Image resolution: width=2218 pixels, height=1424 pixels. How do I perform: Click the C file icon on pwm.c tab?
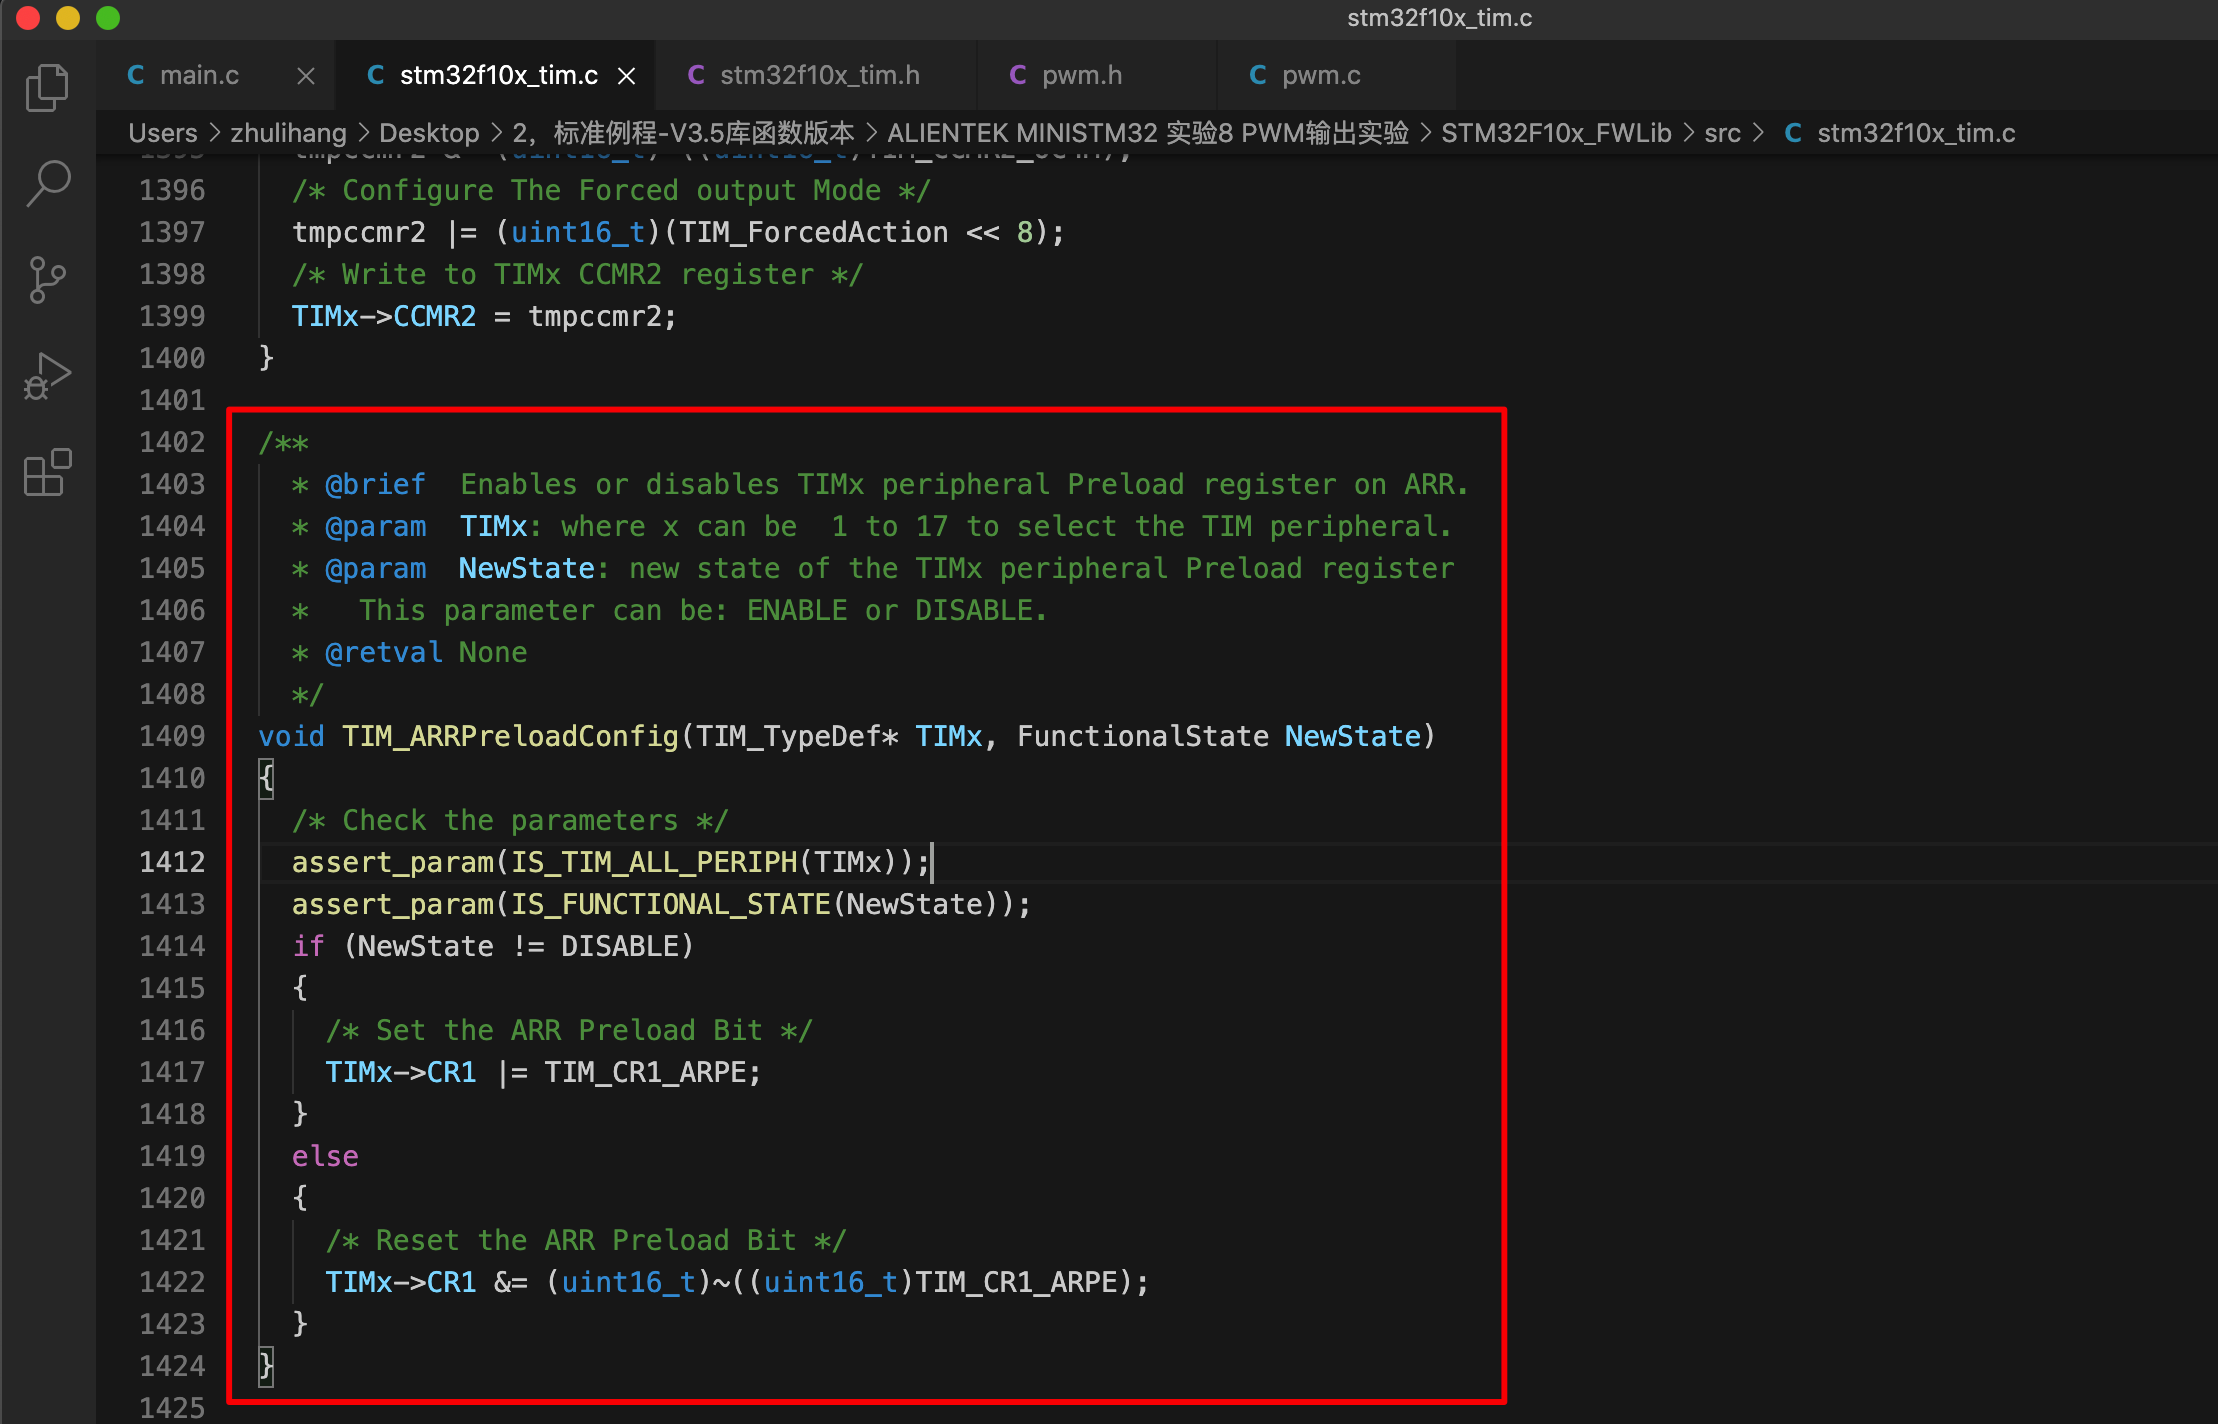(x=1258, y=76)
